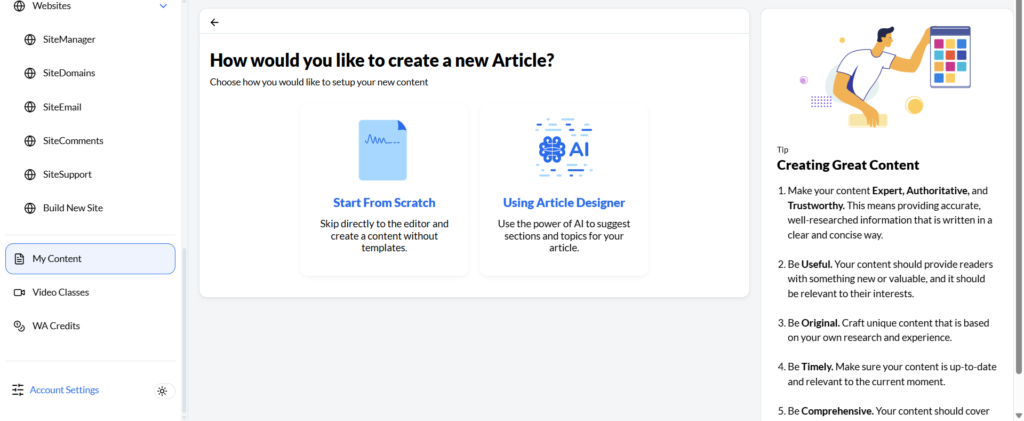Open the Account Settings link
This screenshot has width=1024, height=421.
[65, 390]
